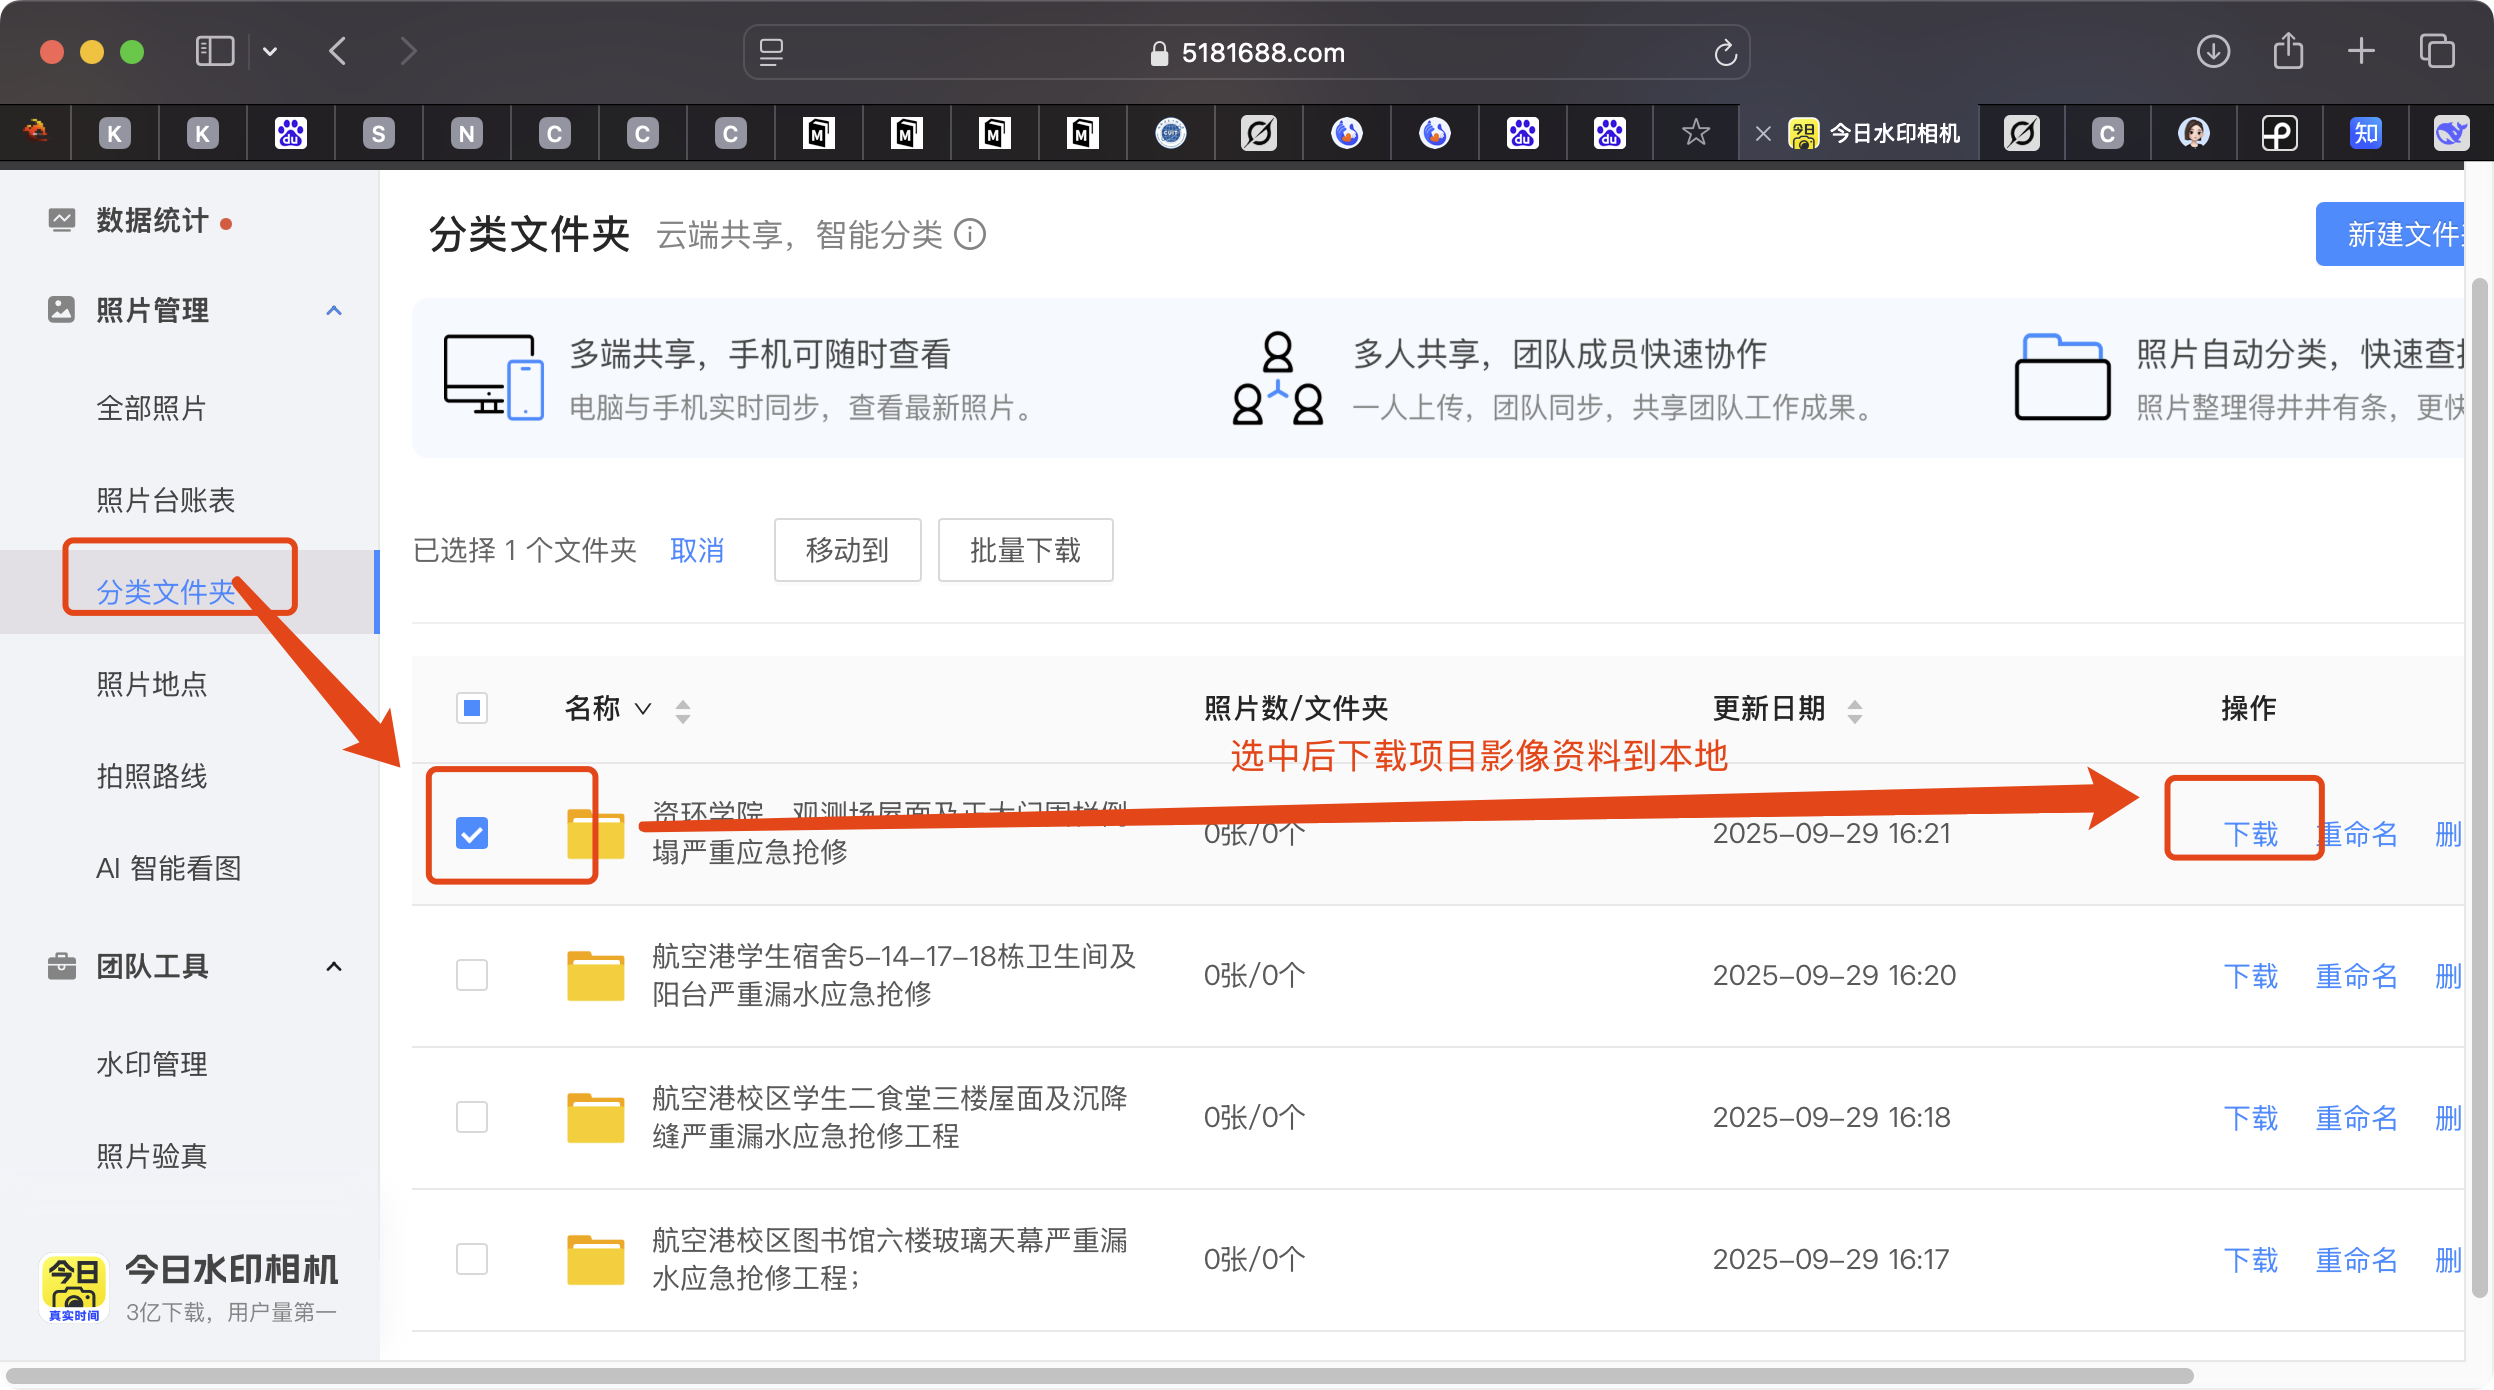
Task: Click Safari's sidebar toggle icon
Action: [x=214, y=51]
